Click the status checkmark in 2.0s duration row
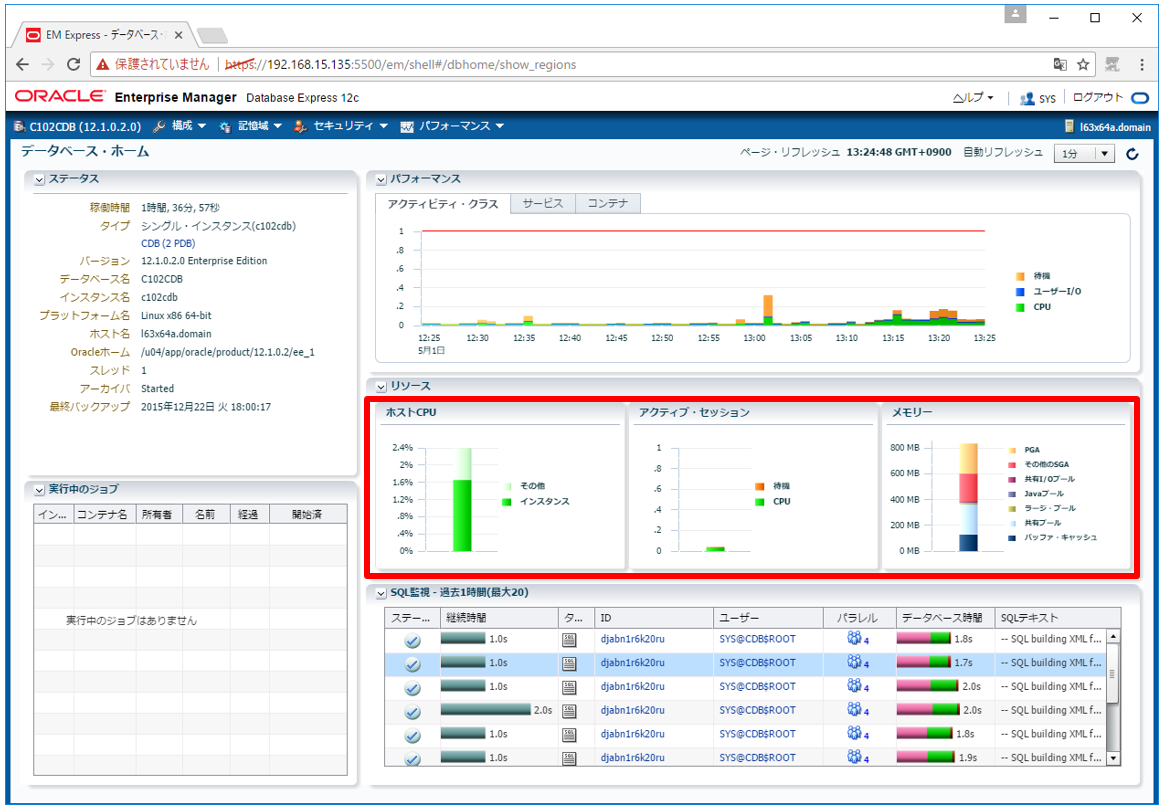1162x809 pixels. (413, 712)
